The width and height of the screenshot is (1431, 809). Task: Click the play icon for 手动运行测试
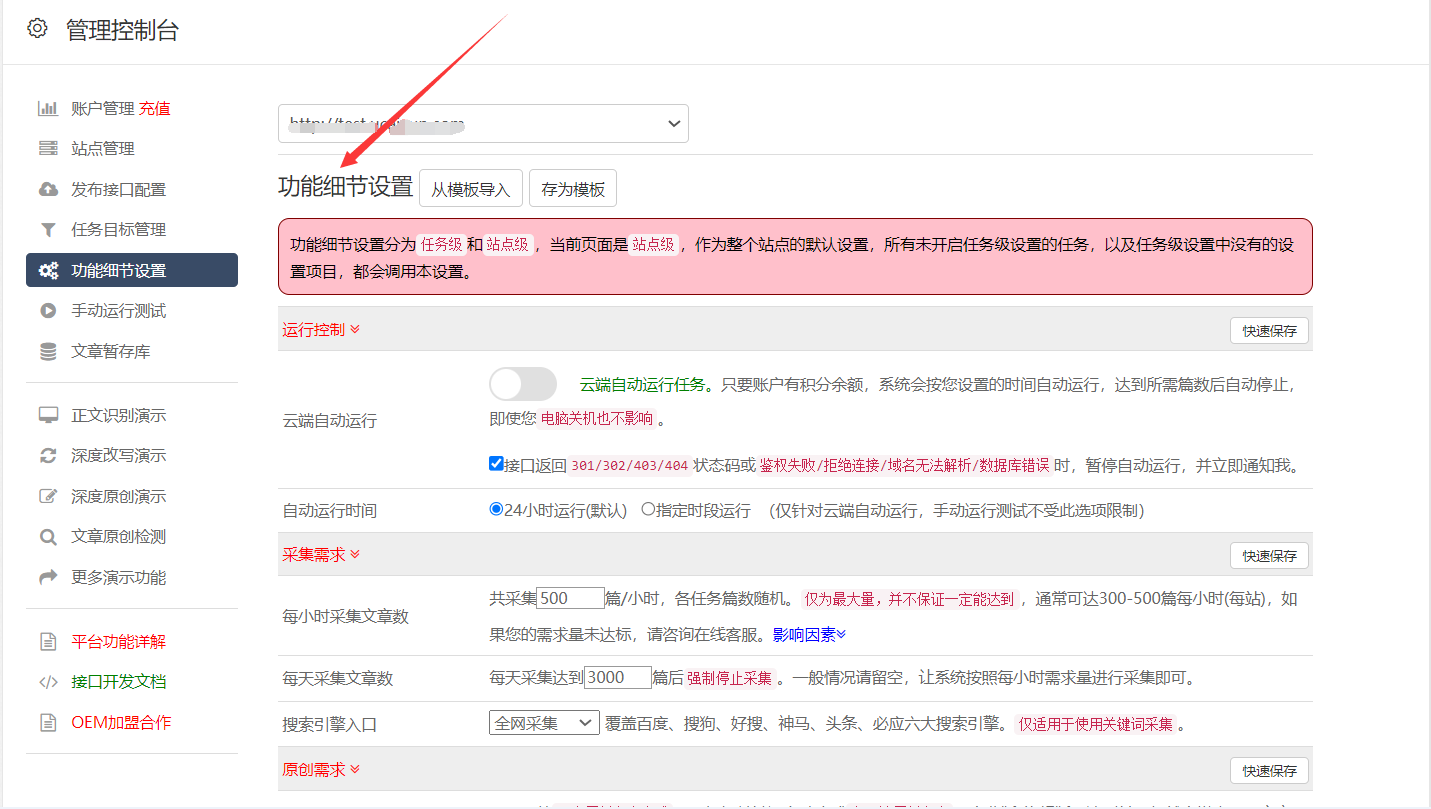tap(48, 311)
